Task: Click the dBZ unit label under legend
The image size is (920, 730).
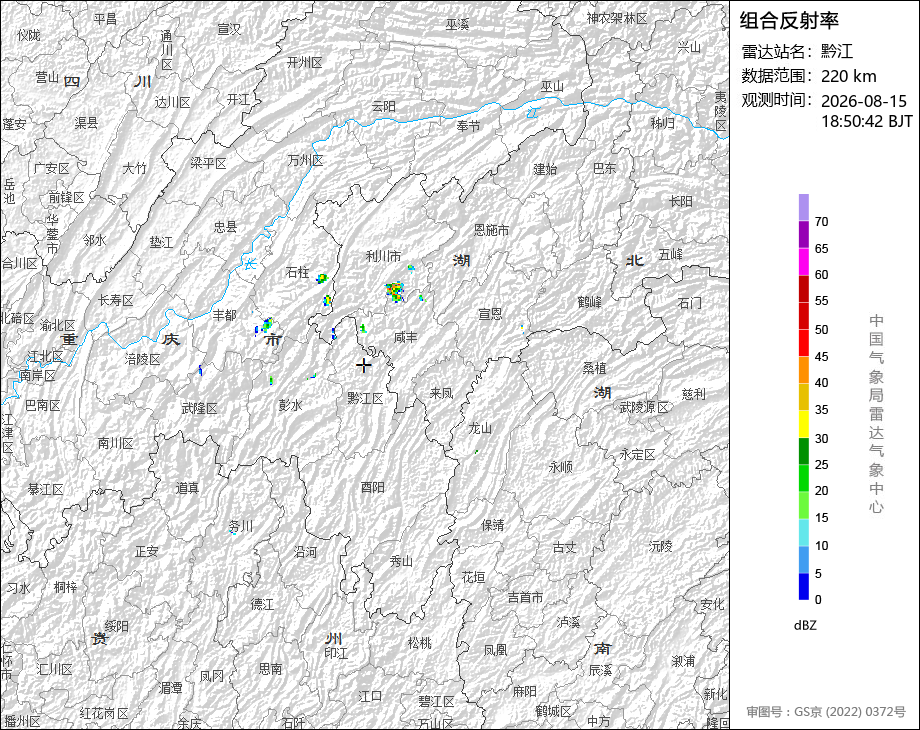Action: click(805, 625)
